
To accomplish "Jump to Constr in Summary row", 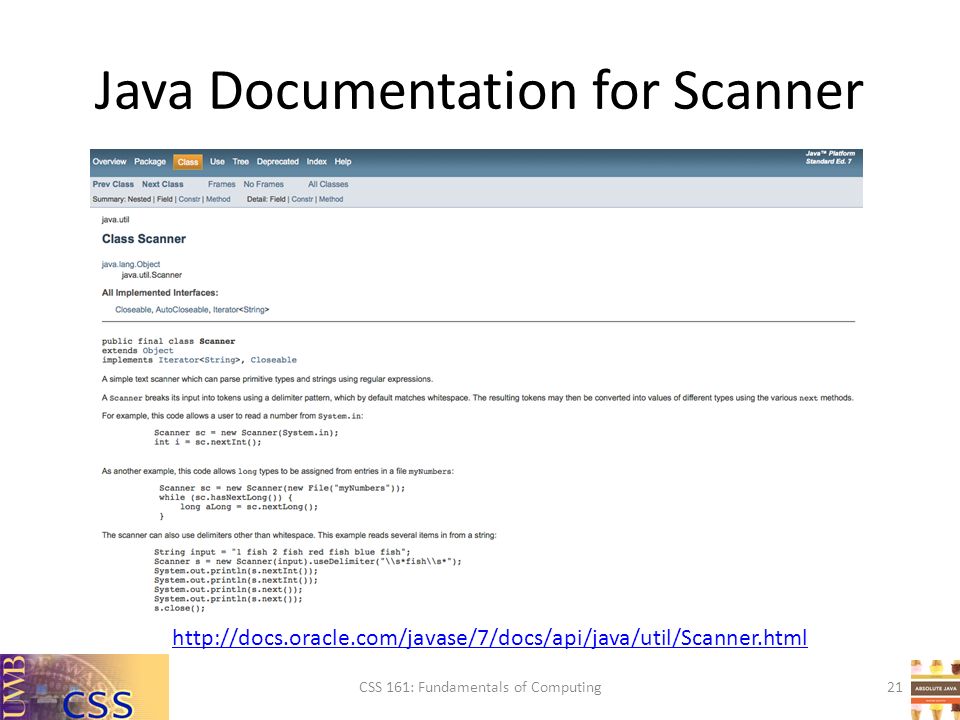I will 189,200.
